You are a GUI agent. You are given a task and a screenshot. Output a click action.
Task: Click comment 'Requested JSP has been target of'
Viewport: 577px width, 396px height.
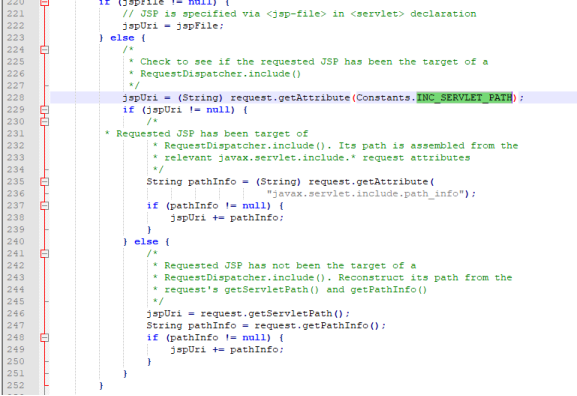tap(212, 134)
